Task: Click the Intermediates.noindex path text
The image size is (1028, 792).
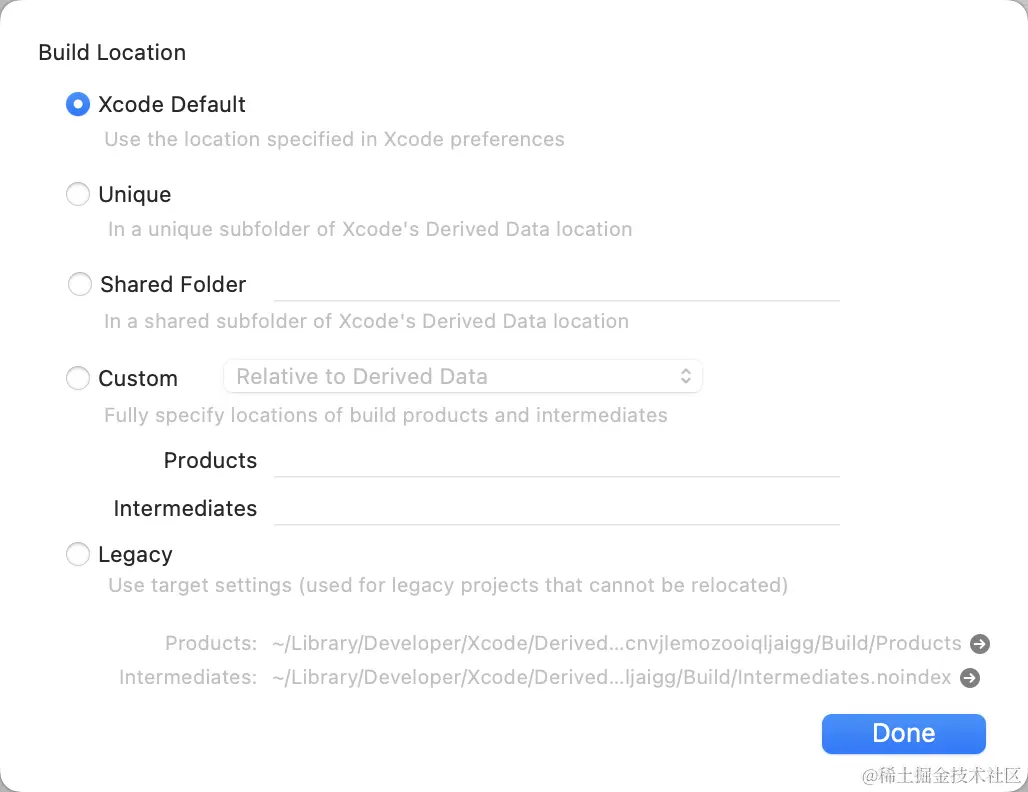Action: [x=611, y=678]
